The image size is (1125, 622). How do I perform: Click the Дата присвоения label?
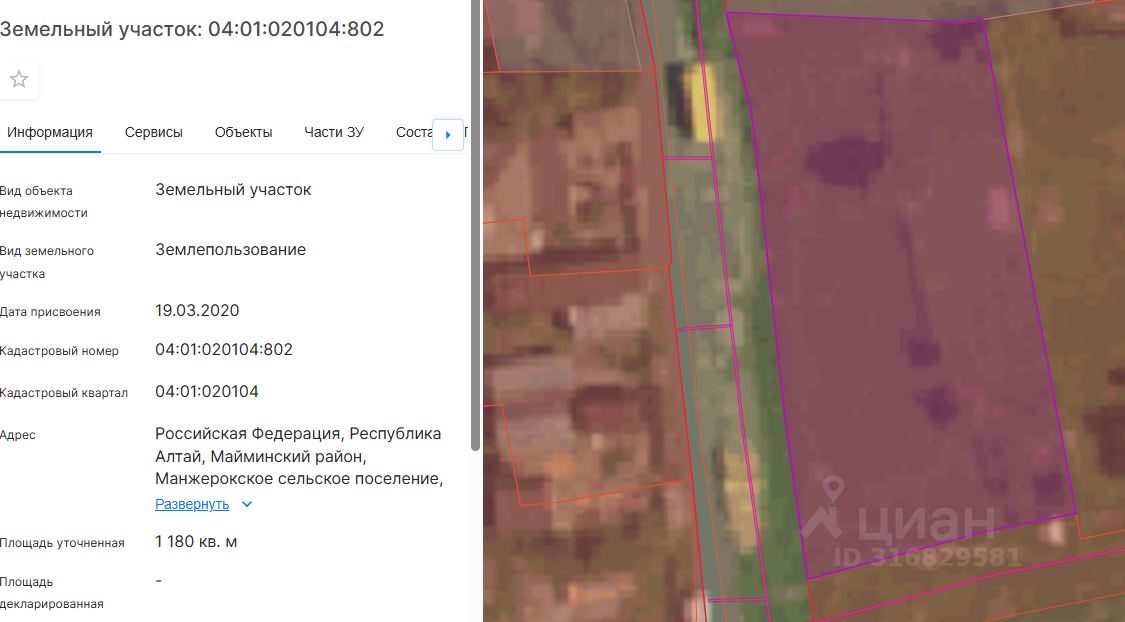tap(50, 312)
